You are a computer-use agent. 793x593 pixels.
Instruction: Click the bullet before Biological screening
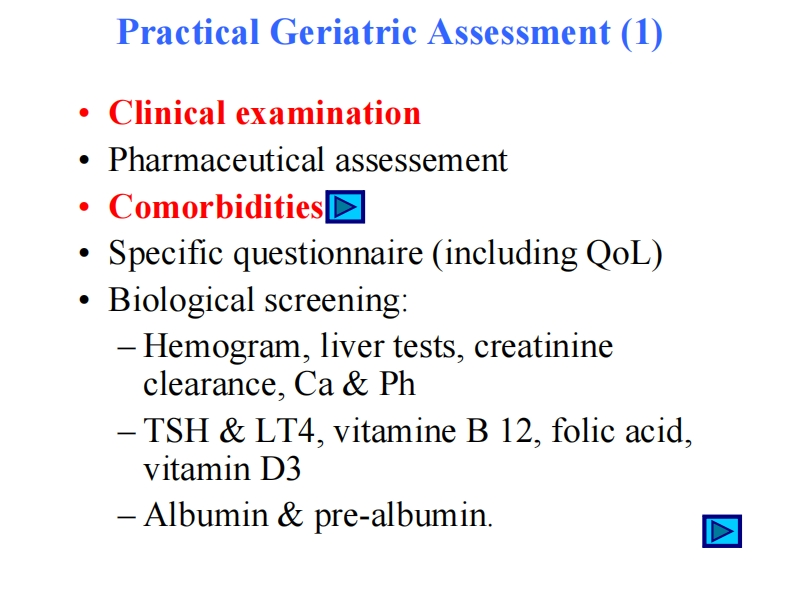(86, 301)
